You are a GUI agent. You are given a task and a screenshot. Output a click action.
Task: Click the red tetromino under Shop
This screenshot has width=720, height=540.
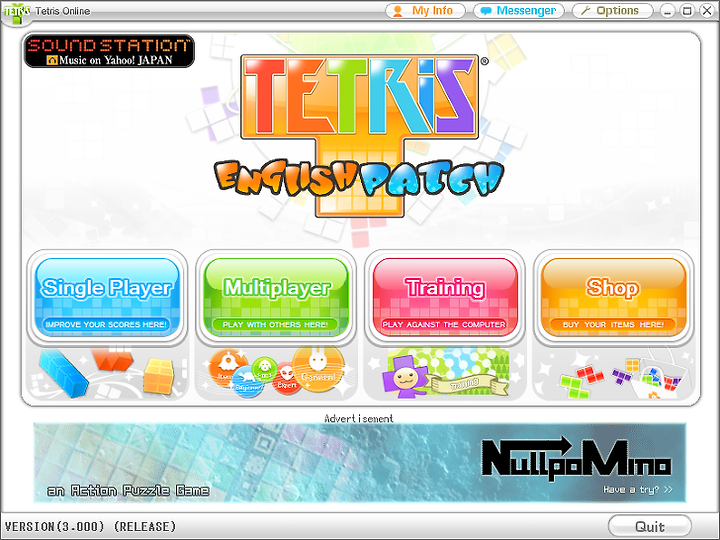(591, 374)
